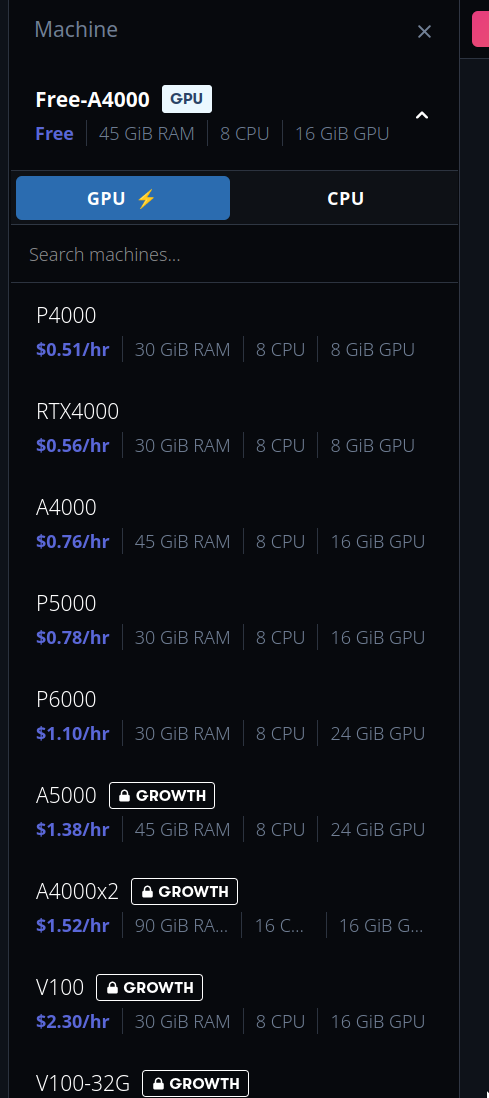
Task: Click the GROWTH lock badge beside A4000x2
Action: pos(184,891)
